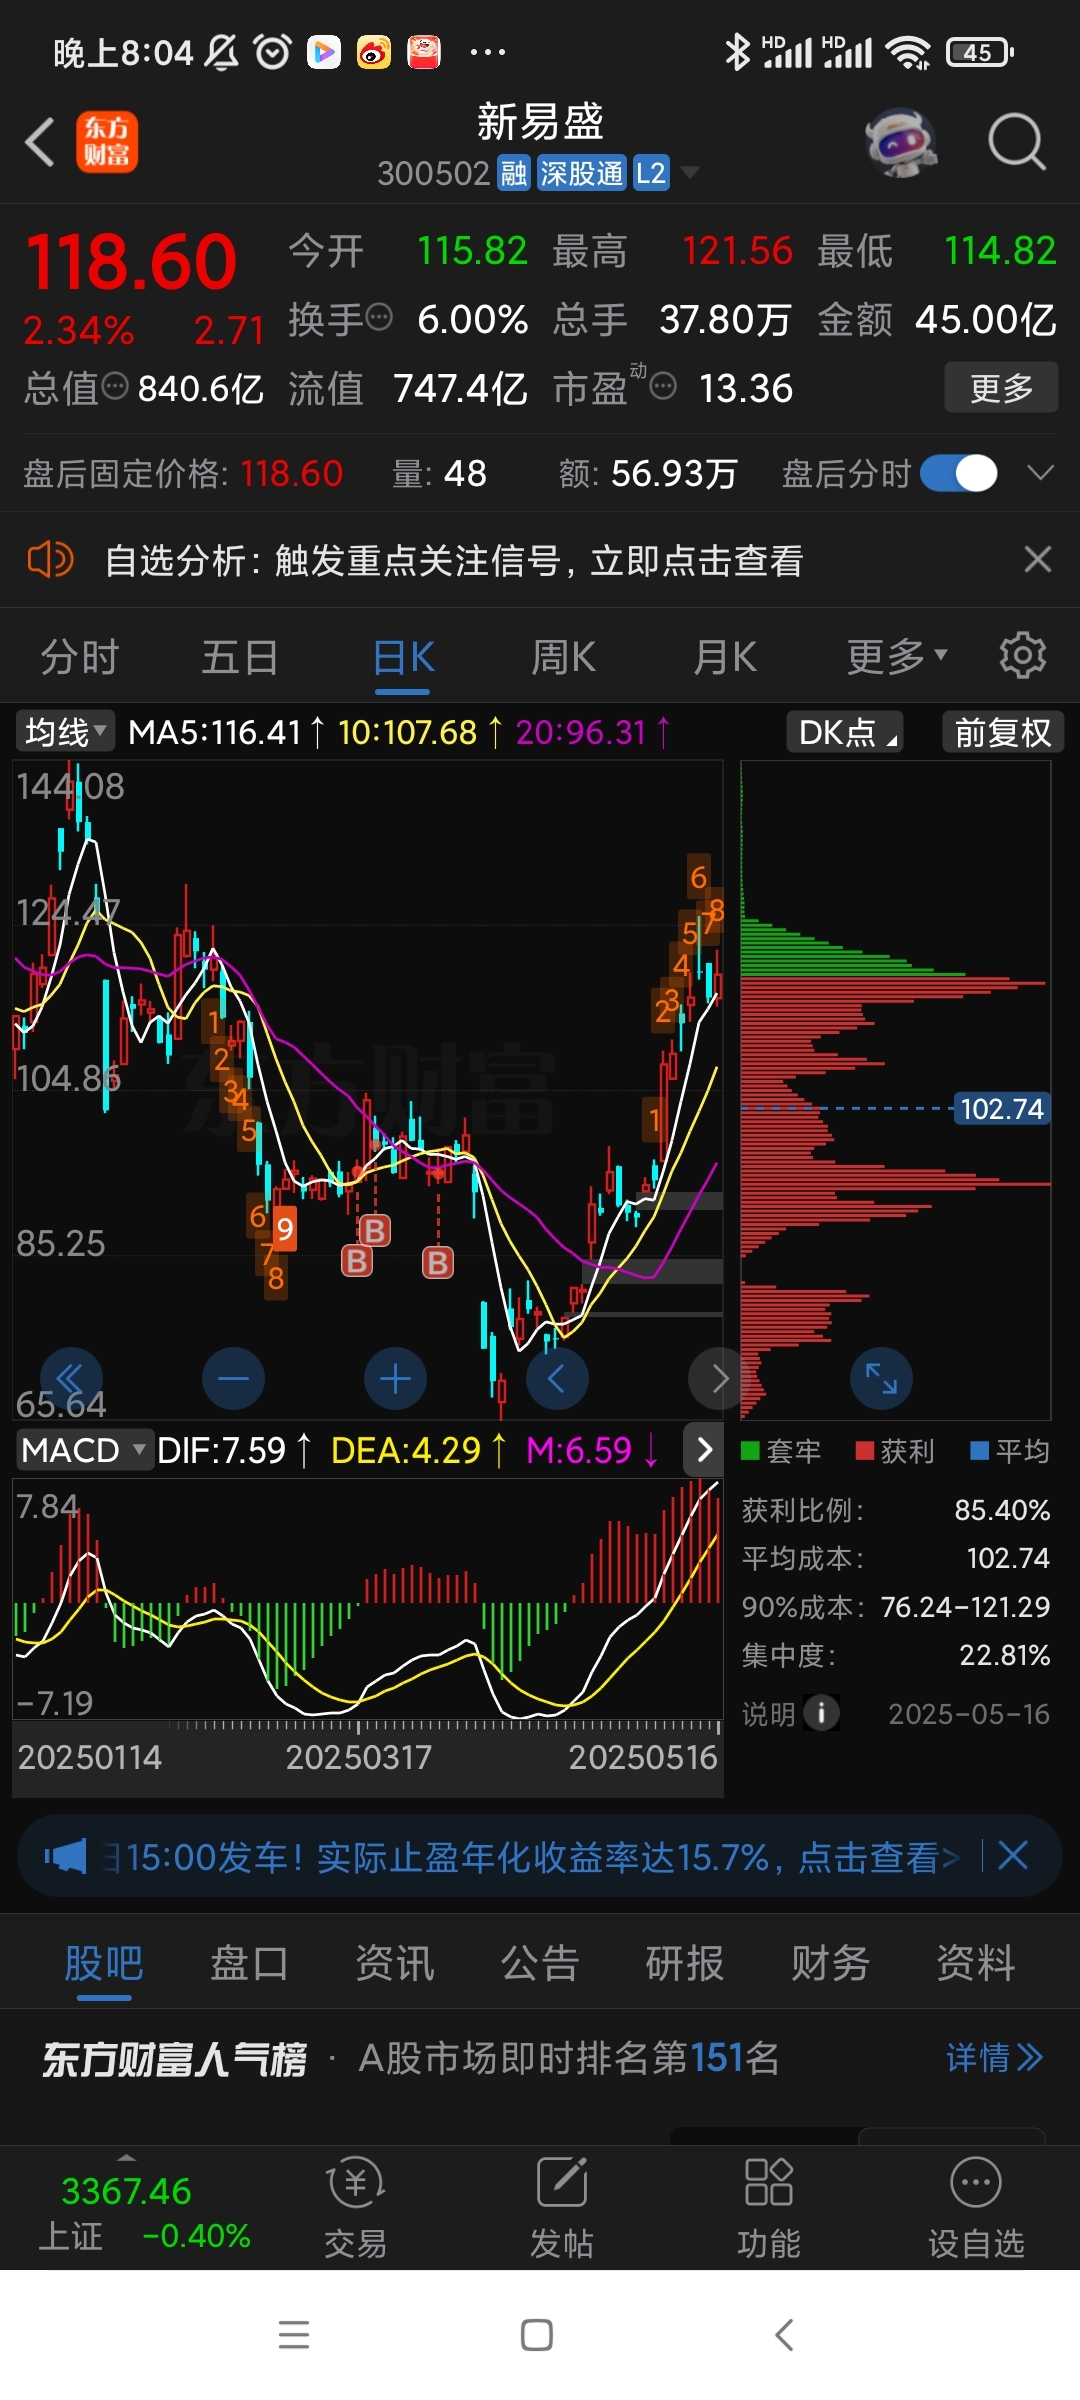Tap the leftmost B buy signal marker

pos(357,1261)
